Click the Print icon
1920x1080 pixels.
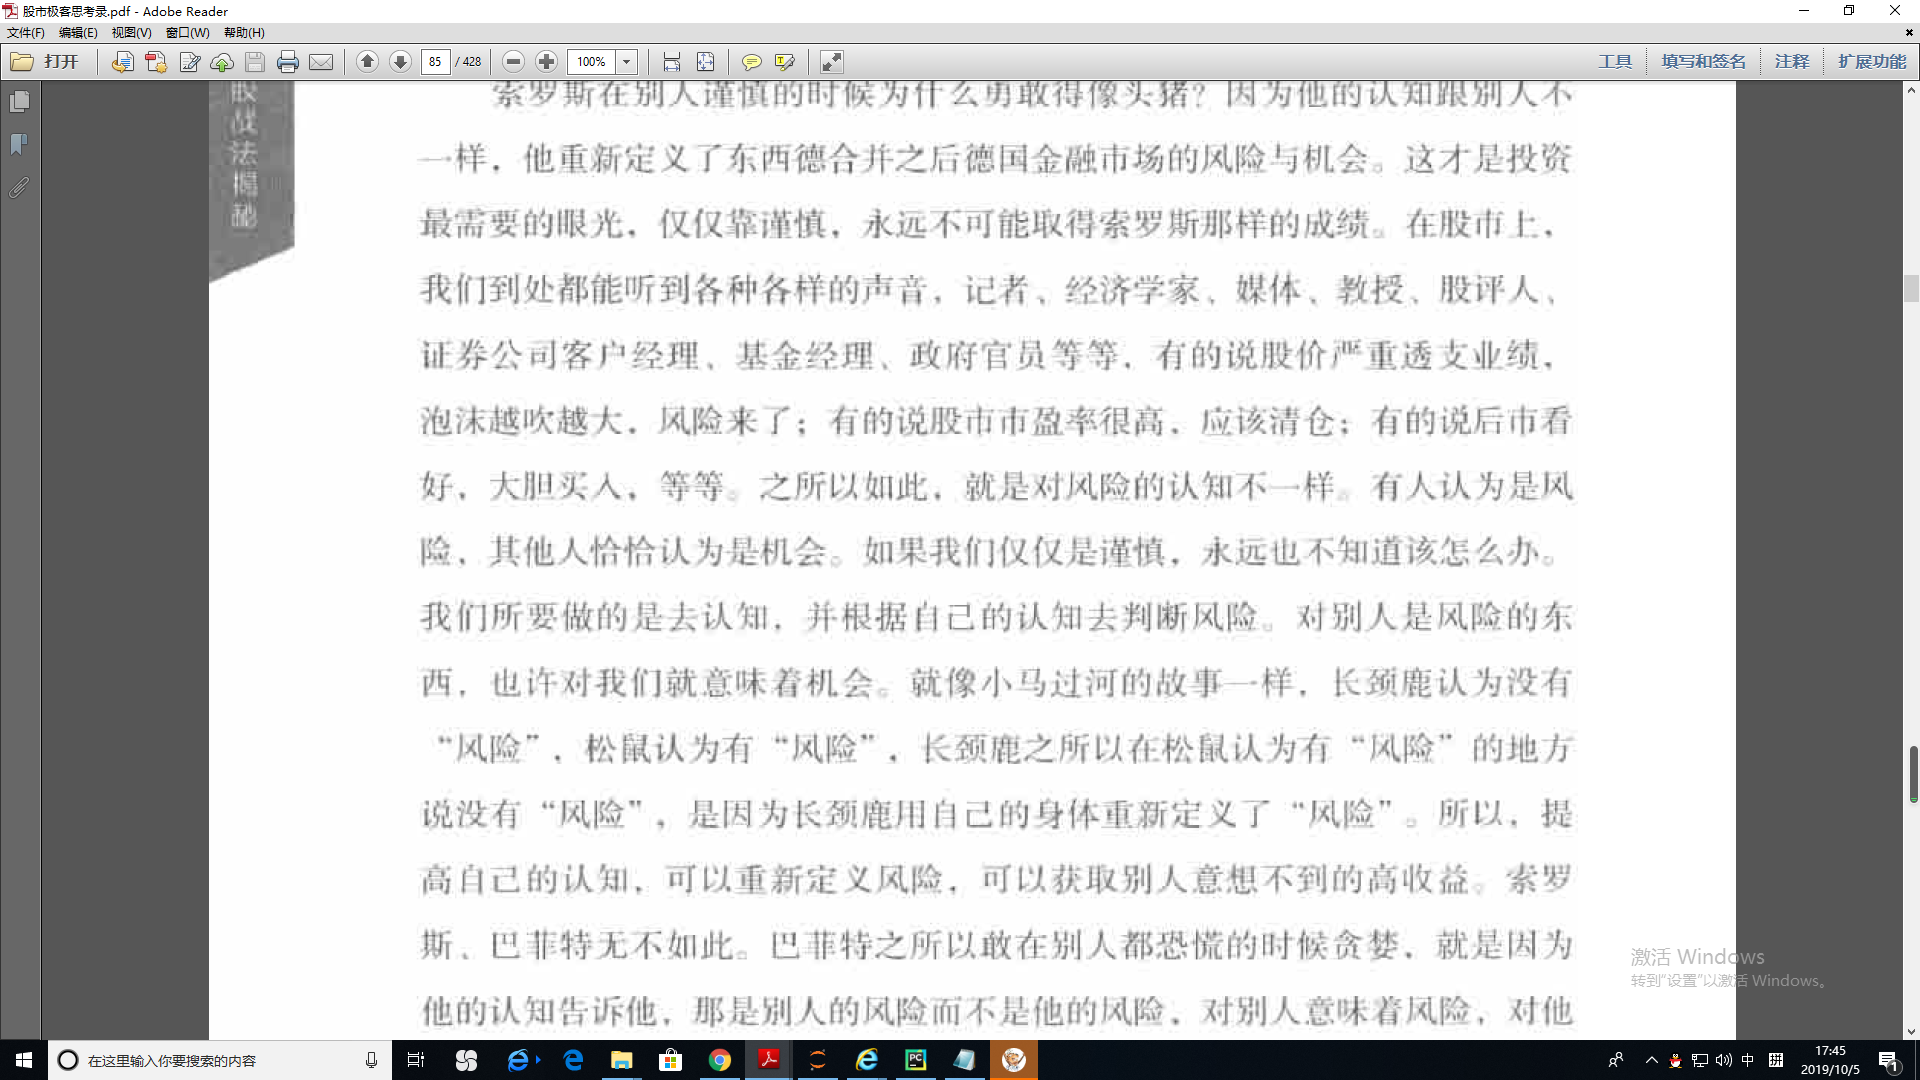click(x=288, y=62)
